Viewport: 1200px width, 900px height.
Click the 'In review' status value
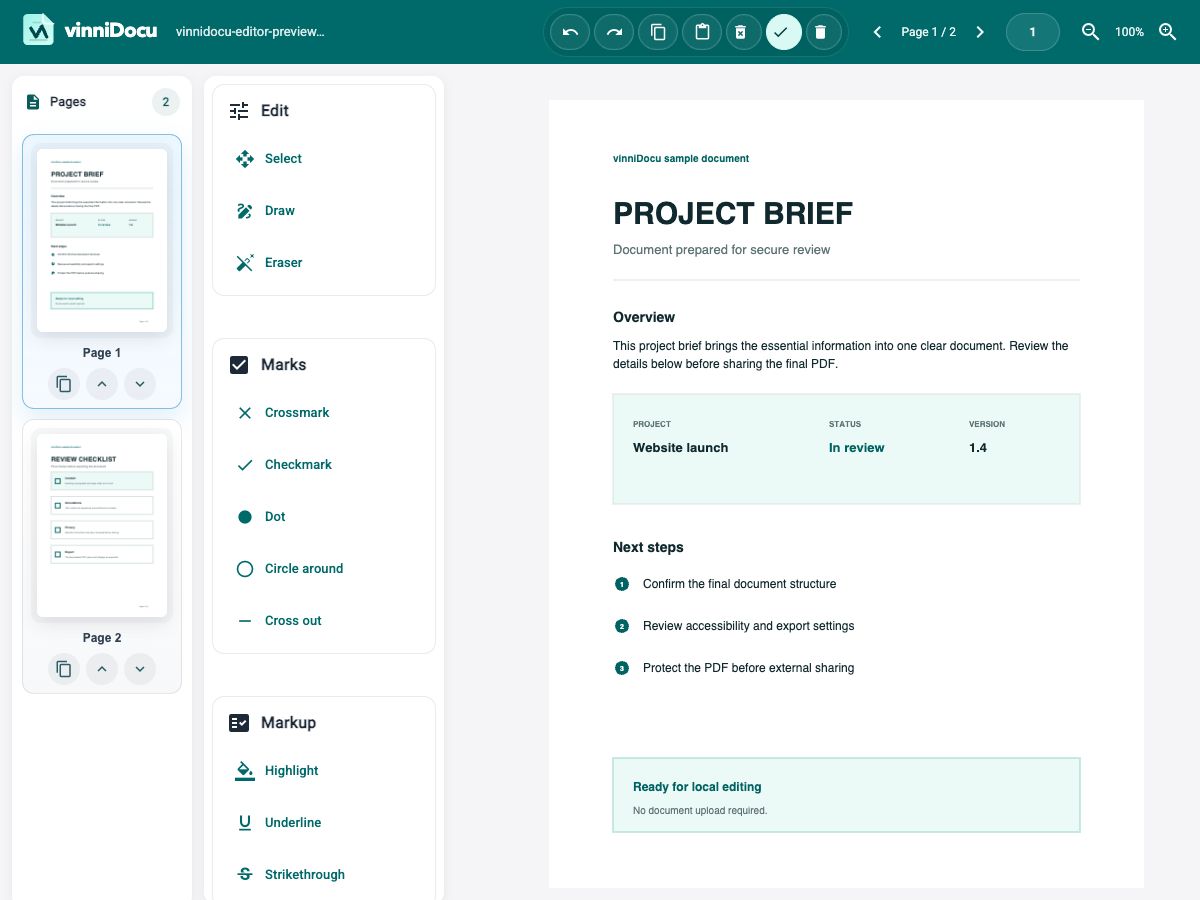click(856, 448)
